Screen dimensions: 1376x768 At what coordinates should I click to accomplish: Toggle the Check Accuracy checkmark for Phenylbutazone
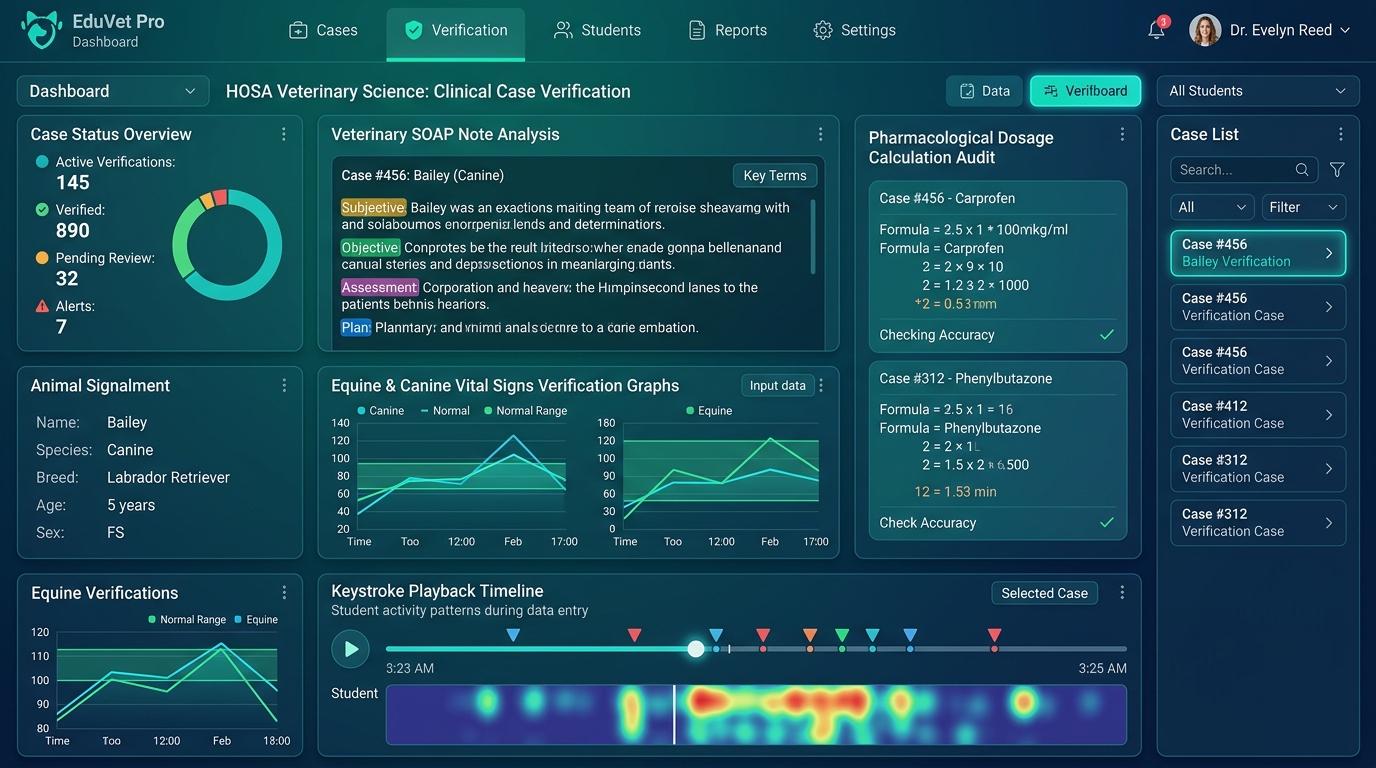tap(1106, 522)
